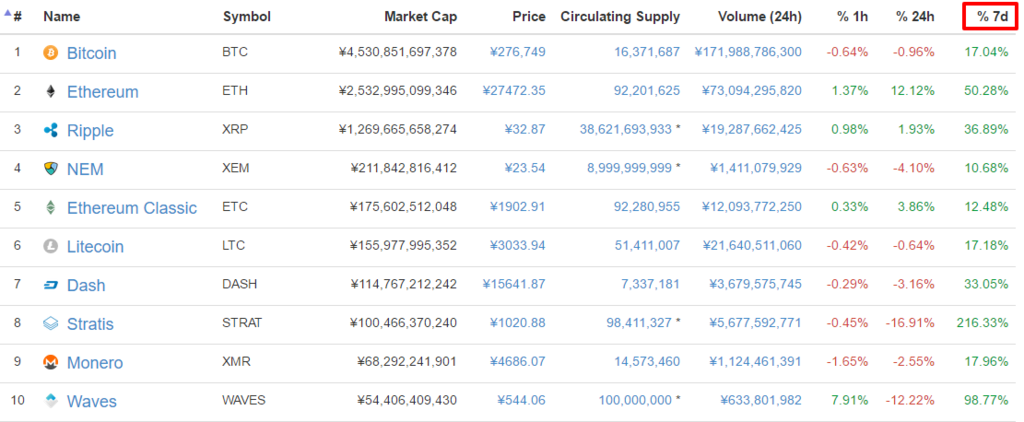Sort by Price column header

click(529, 17)
